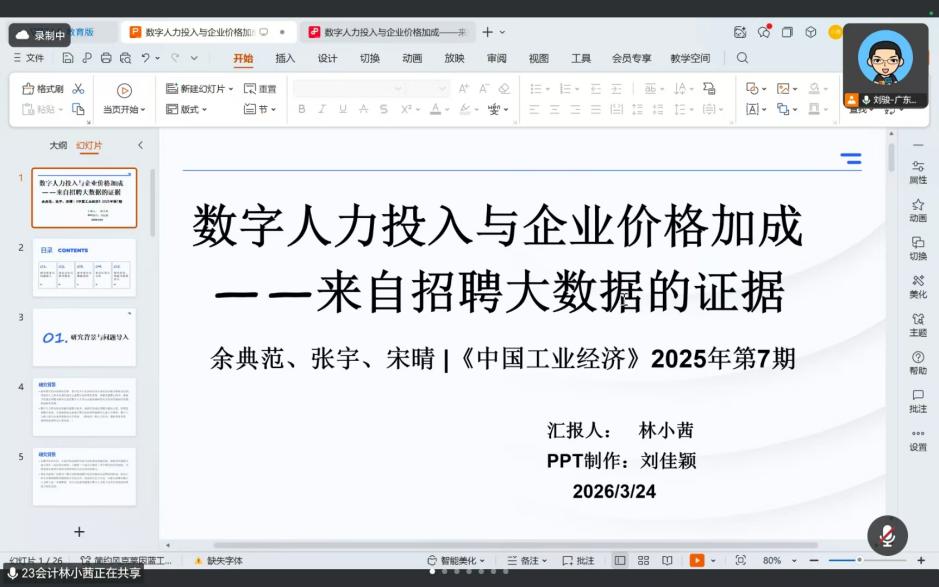Viewport: 939px width, 587px height.
Task: Start slideshow from current slide play icon
Action: pos(124,90)
